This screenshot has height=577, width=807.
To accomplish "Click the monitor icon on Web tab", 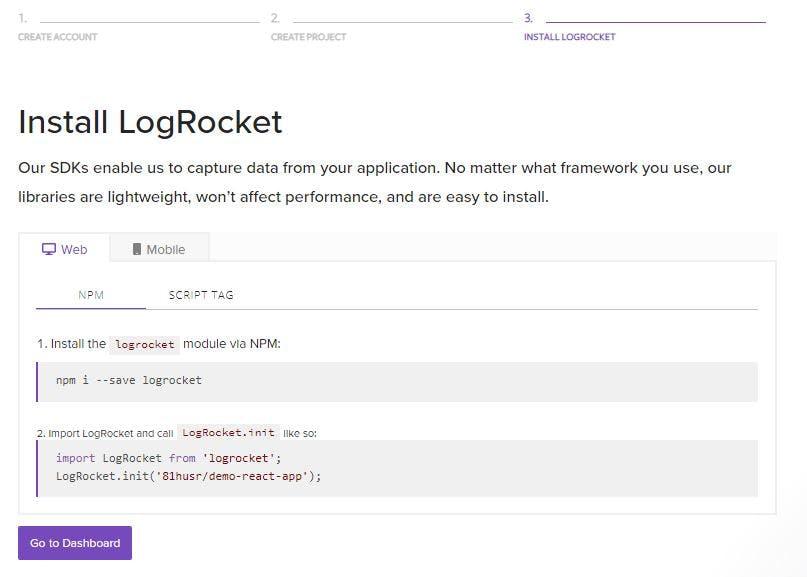I will pyautogui.click(x=48, y=249).
